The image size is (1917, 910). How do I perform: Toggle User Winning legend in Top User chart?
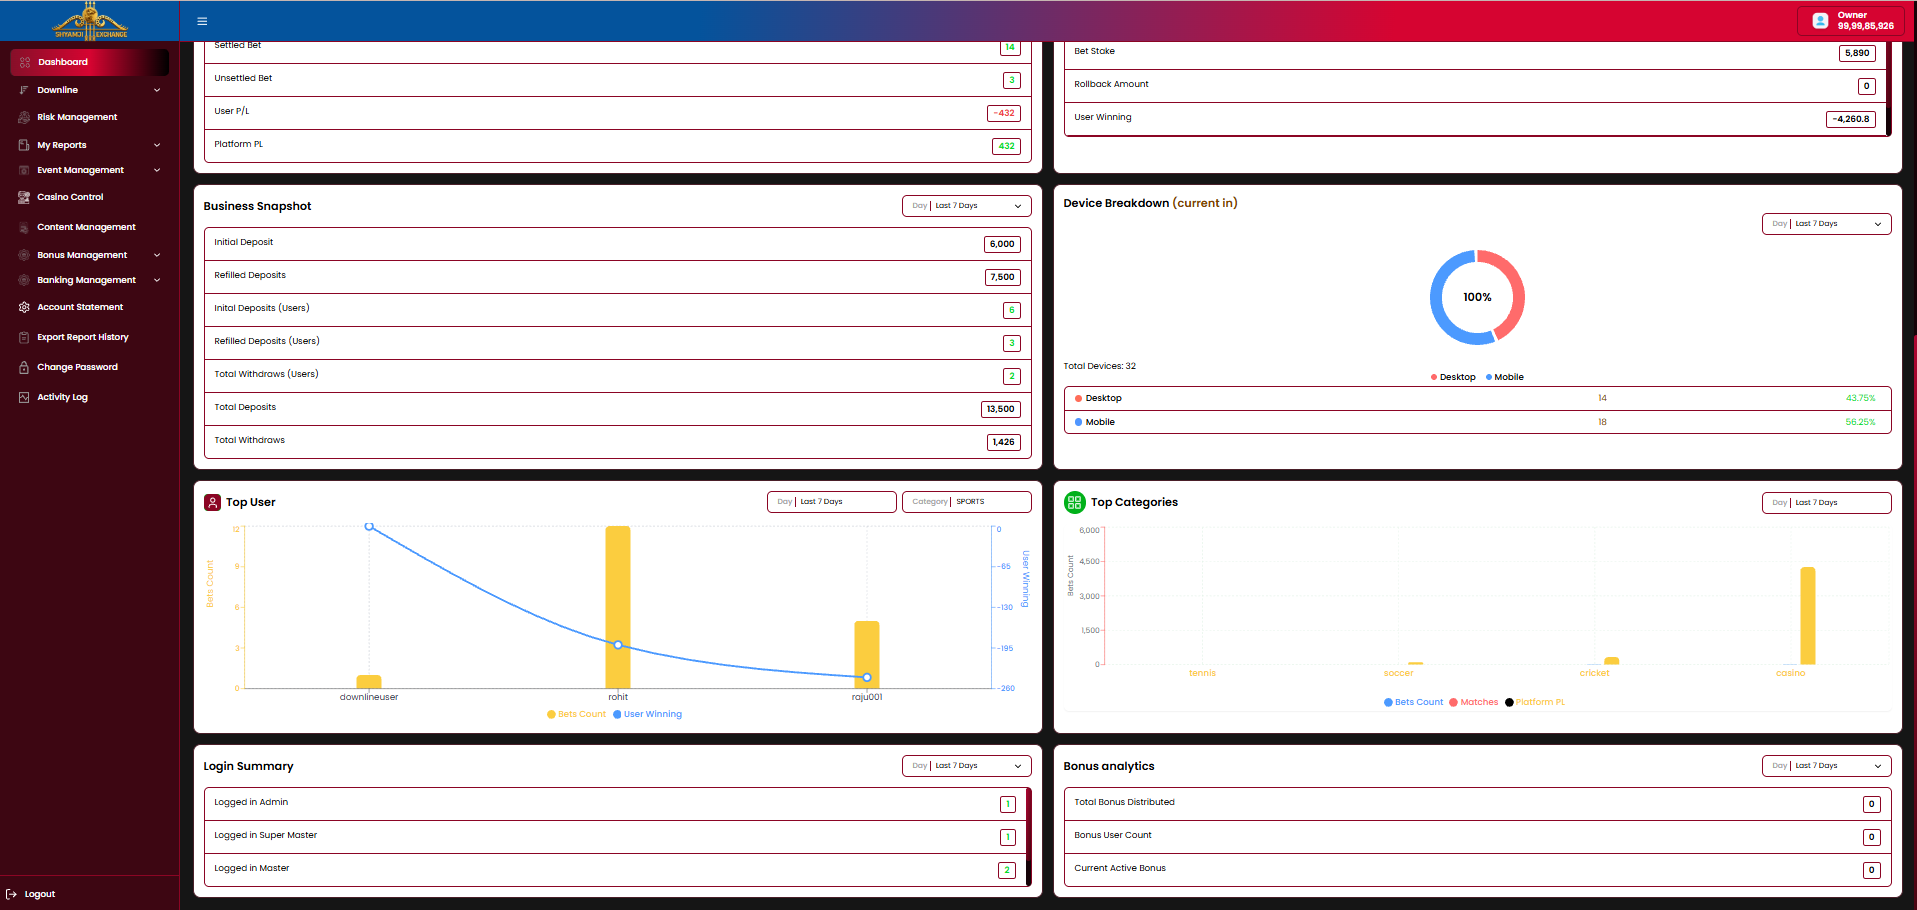click(647, 714)
